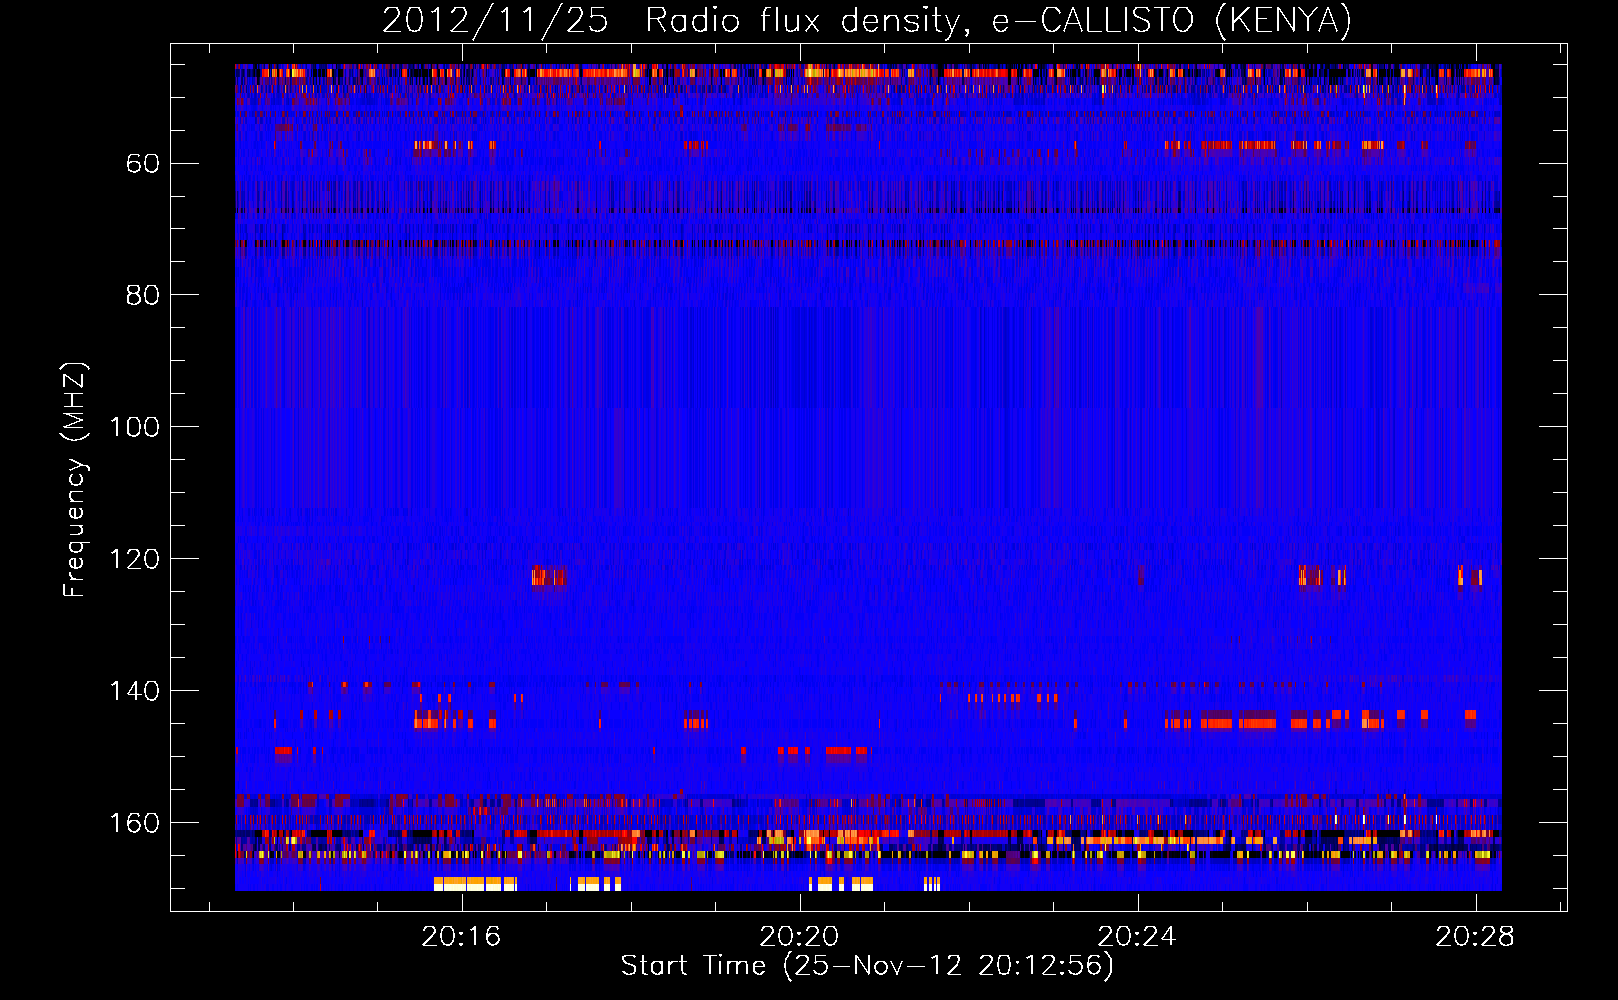Click the 100 frequency tick label
The height and width of the screenshot is (1000, 1618).
[135, 427]
